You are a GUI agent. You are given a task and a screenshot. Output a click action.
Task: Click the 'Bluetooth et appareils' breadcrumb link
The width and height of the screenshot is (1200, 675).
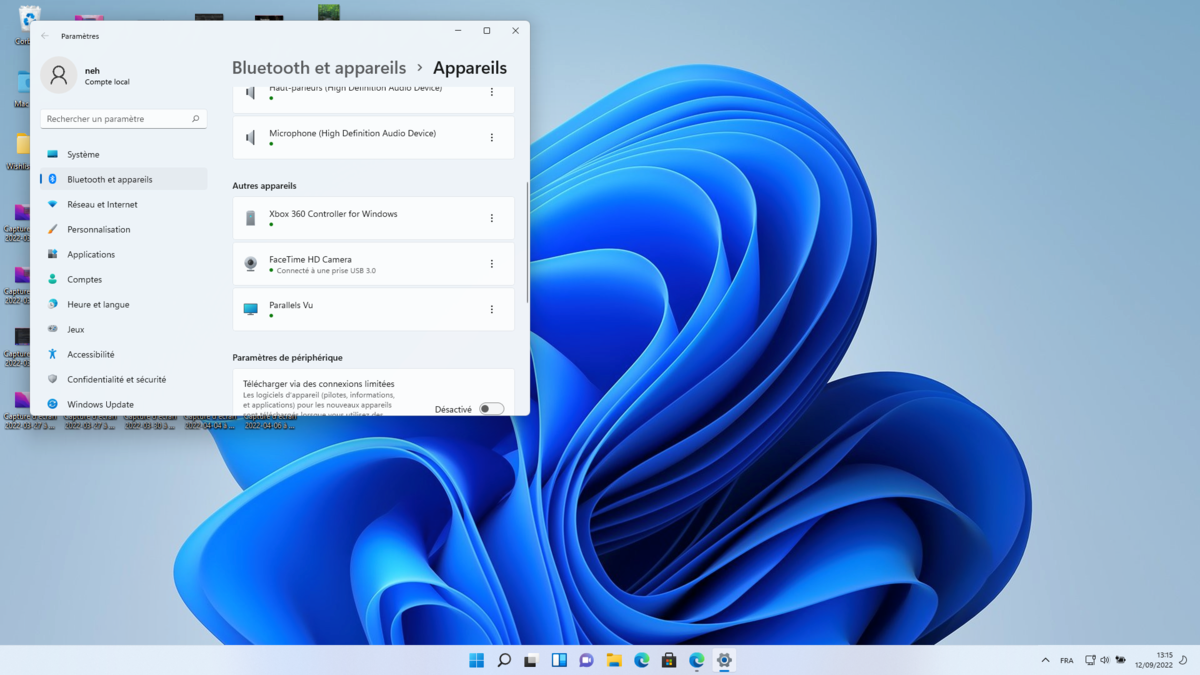(x=319, y=68)
